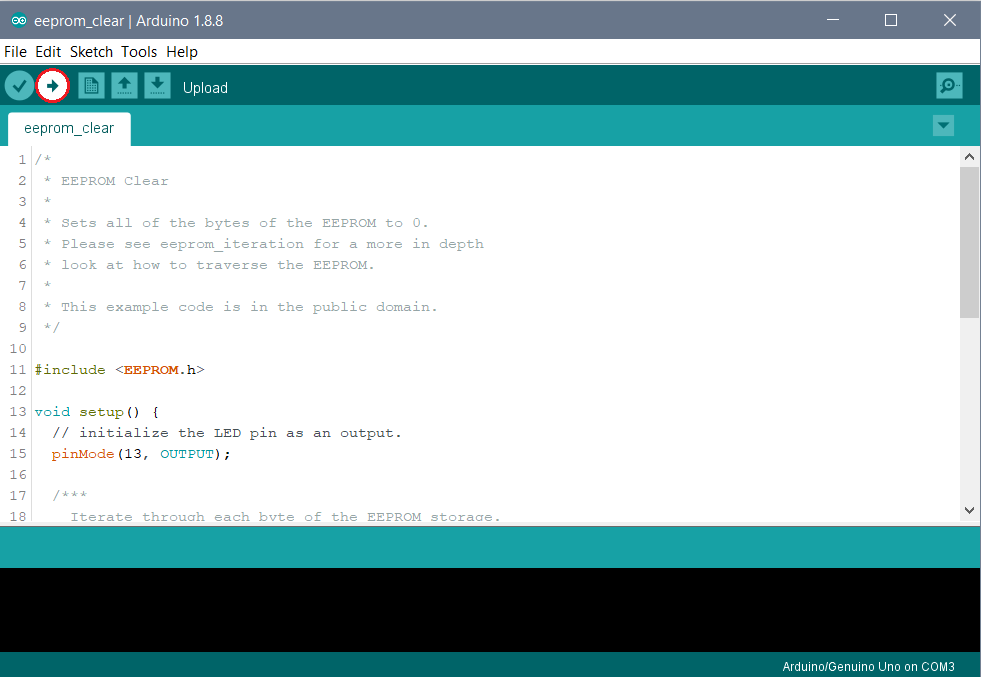This screenshot has height=677, width=981.
Task: Open the File menu
Action: [15, 52]
